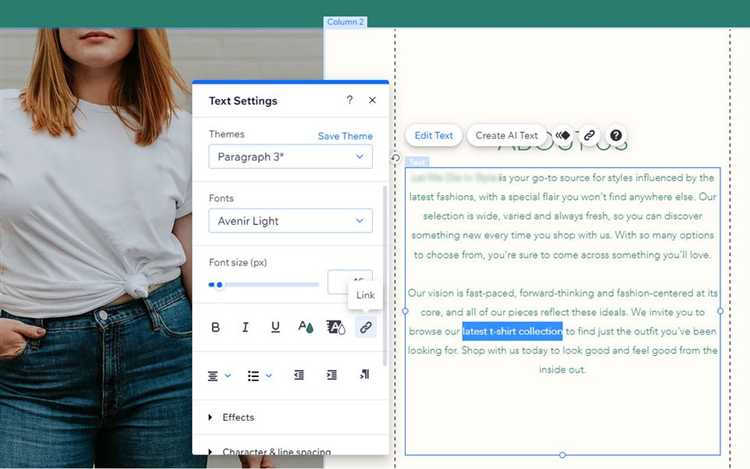This screenshot has height=469, width=750.
Task: Open Text Settings help question mark
Action: (x=349, y=100)
